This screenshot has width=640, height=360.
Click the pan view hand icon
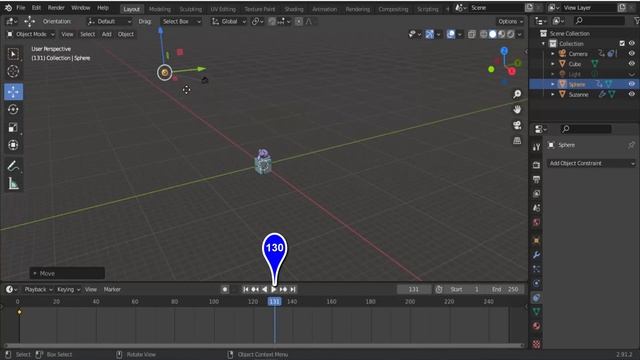517,109
